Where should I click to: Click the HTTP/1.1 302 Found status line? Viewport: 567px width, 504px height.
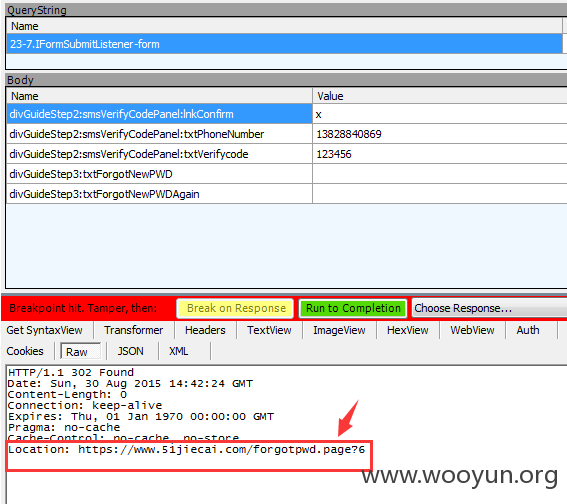coord(71,372)
